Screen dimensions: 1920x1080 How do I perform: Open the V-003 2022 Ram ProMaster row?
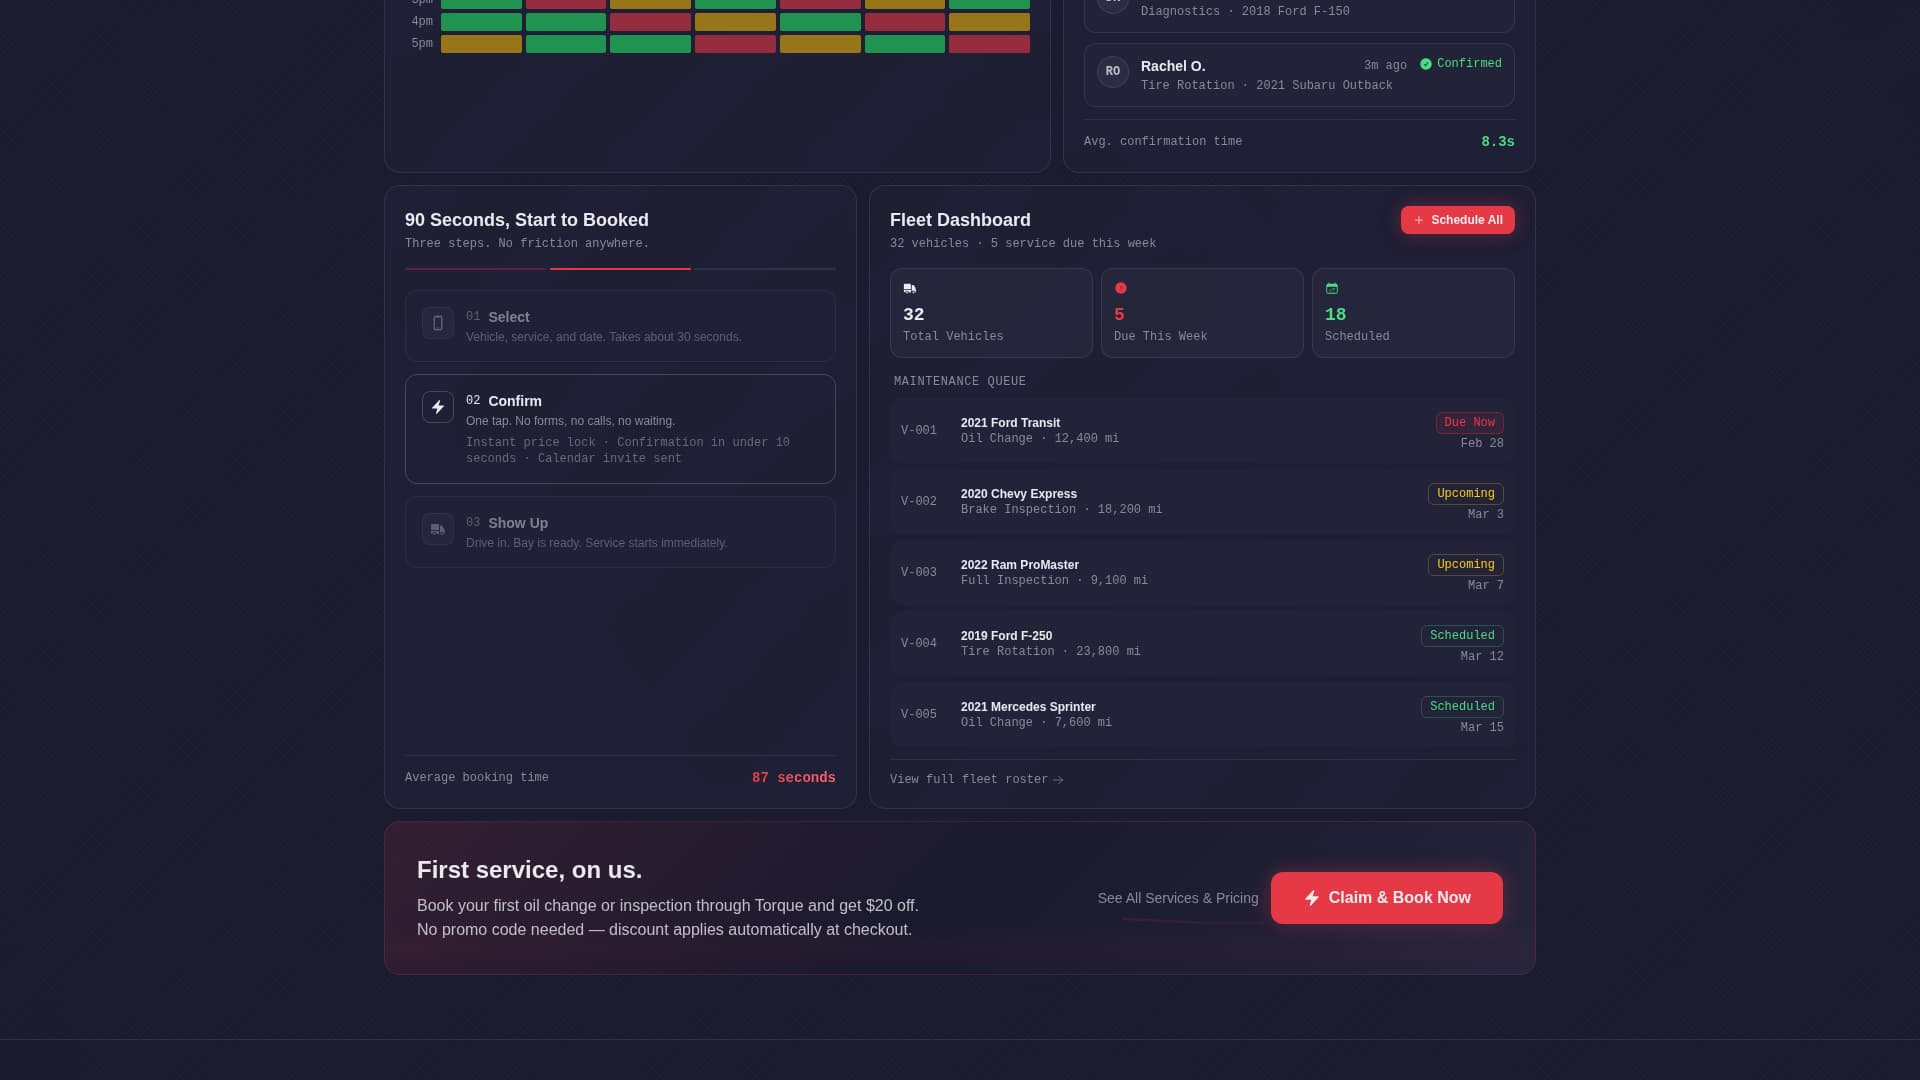click(1202, 573)
